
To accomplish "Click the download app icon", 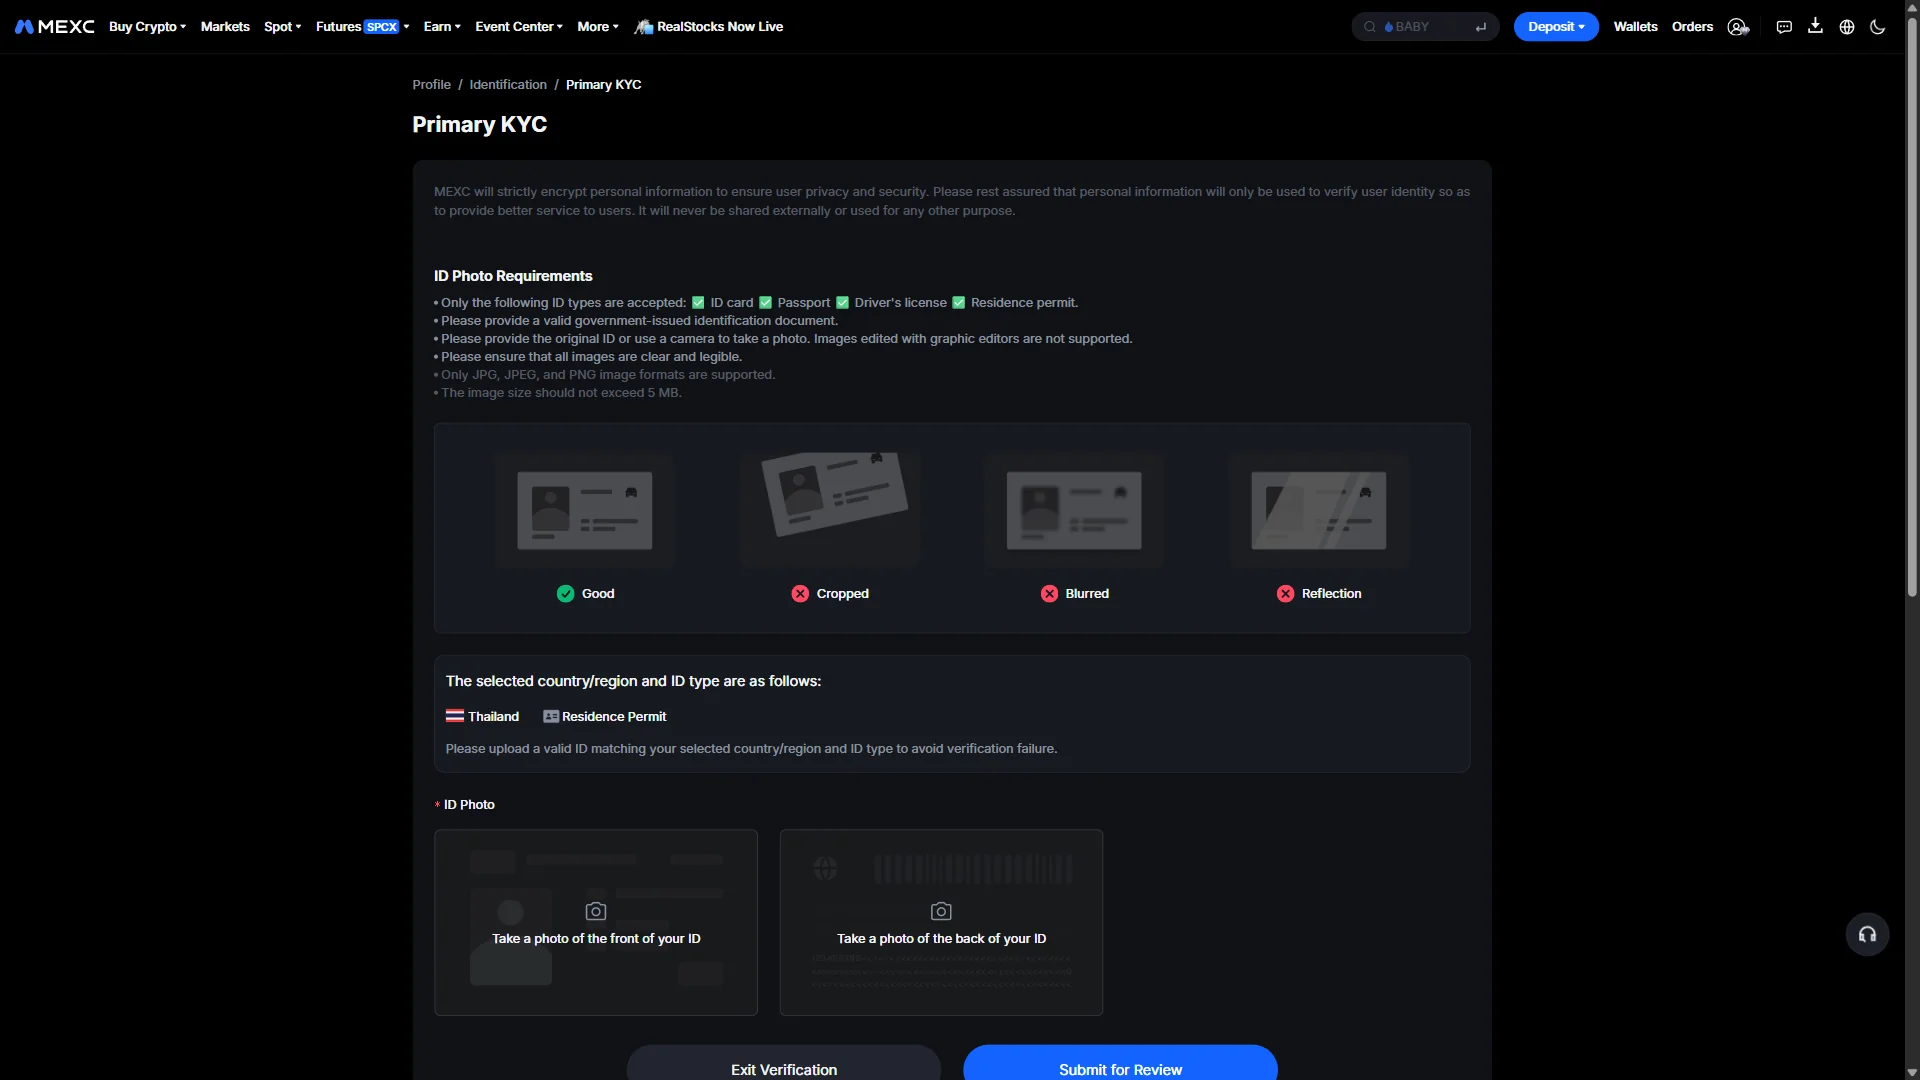I will [1815, 26].
